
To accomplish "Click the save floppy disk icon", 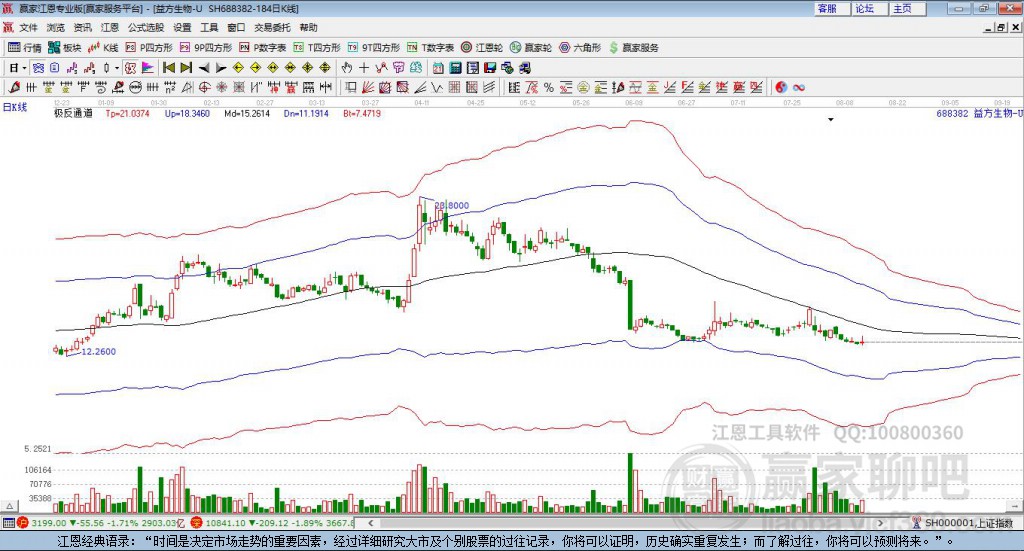I will (490, 68).
